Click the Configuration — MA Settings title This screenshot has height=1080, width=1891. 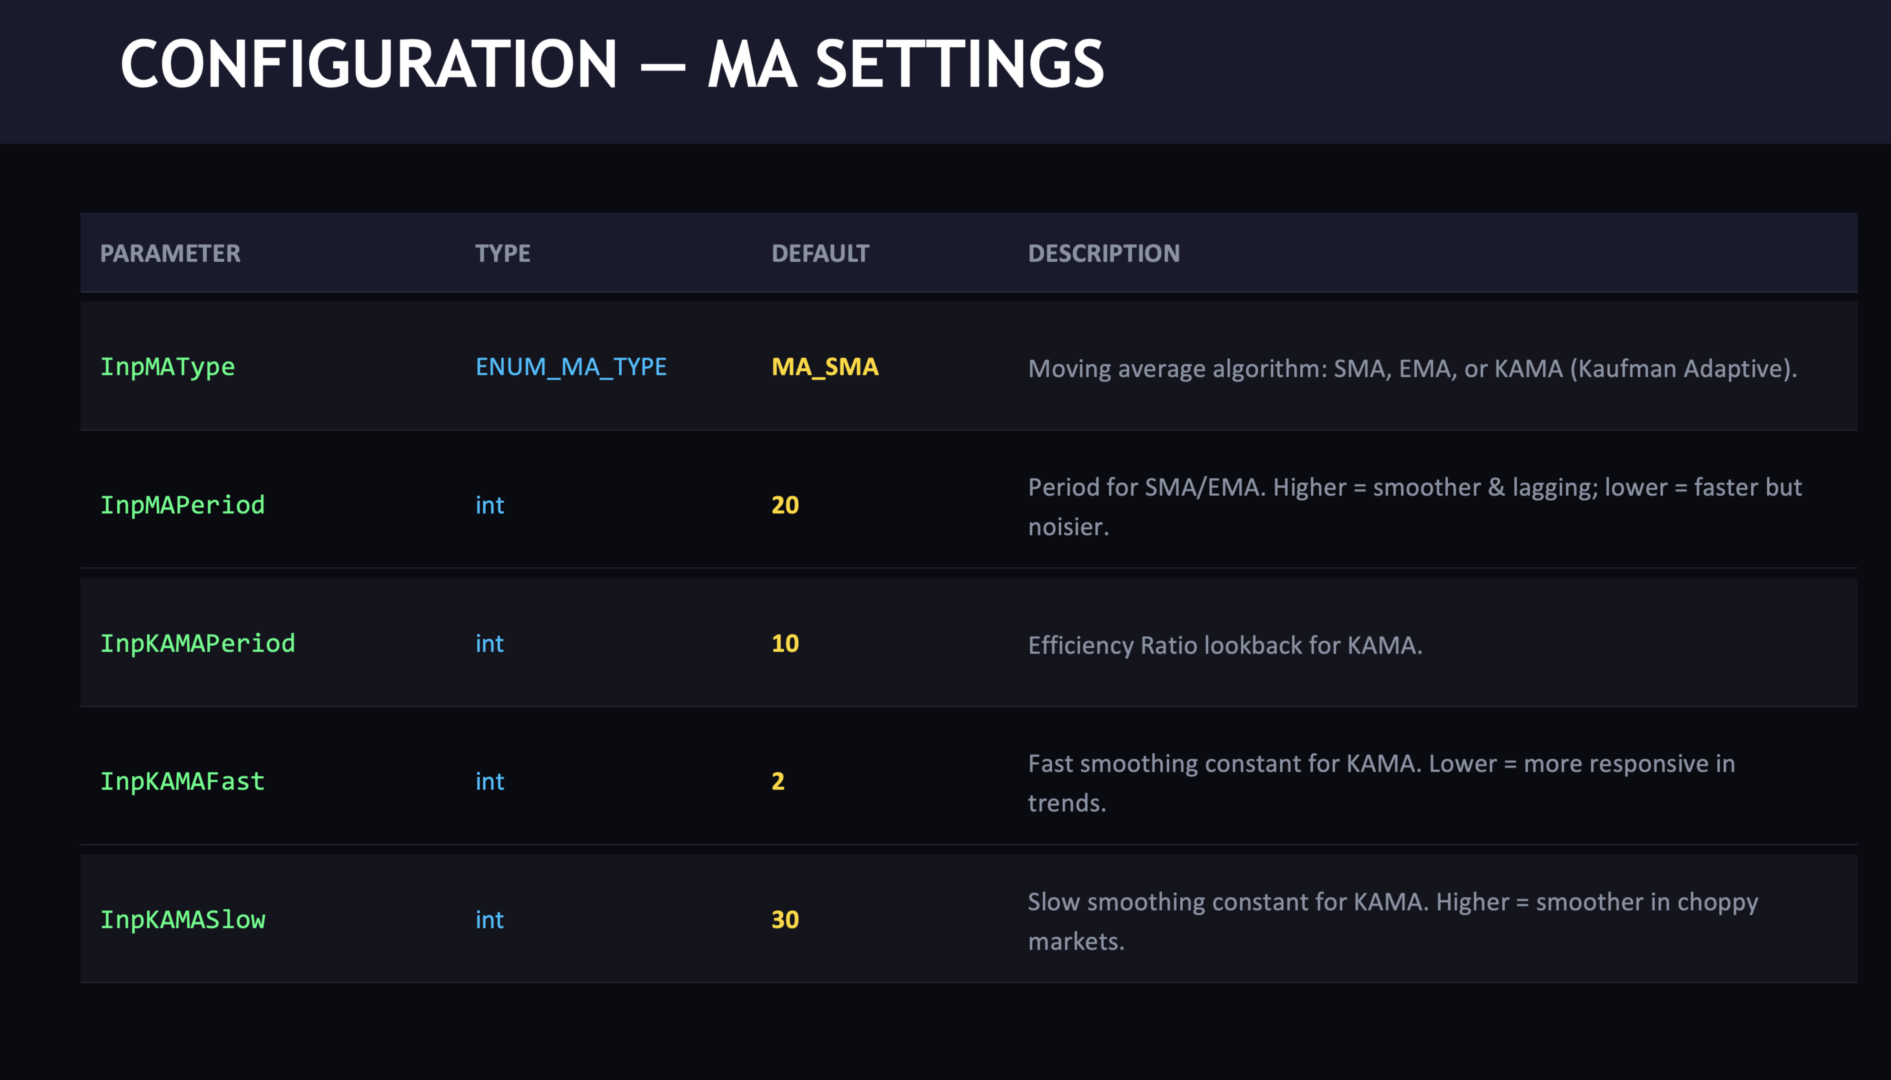(612, 65)
